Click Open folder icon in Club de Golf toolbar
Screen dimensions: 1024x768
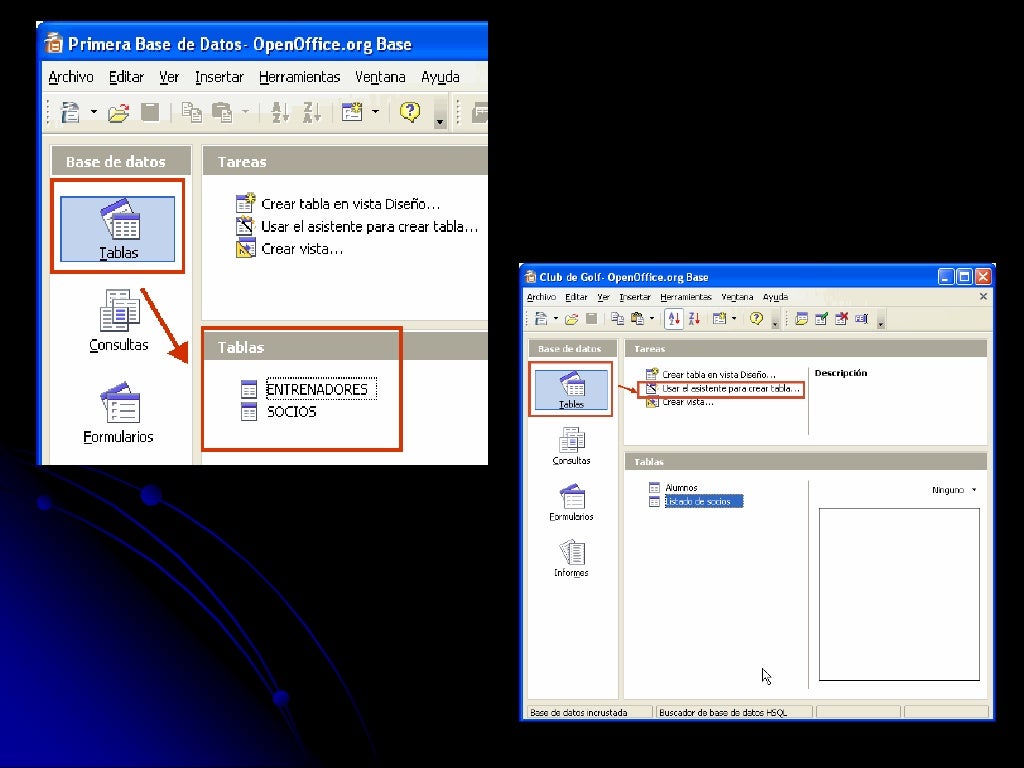pyautogui.click(x=571, y=319)
